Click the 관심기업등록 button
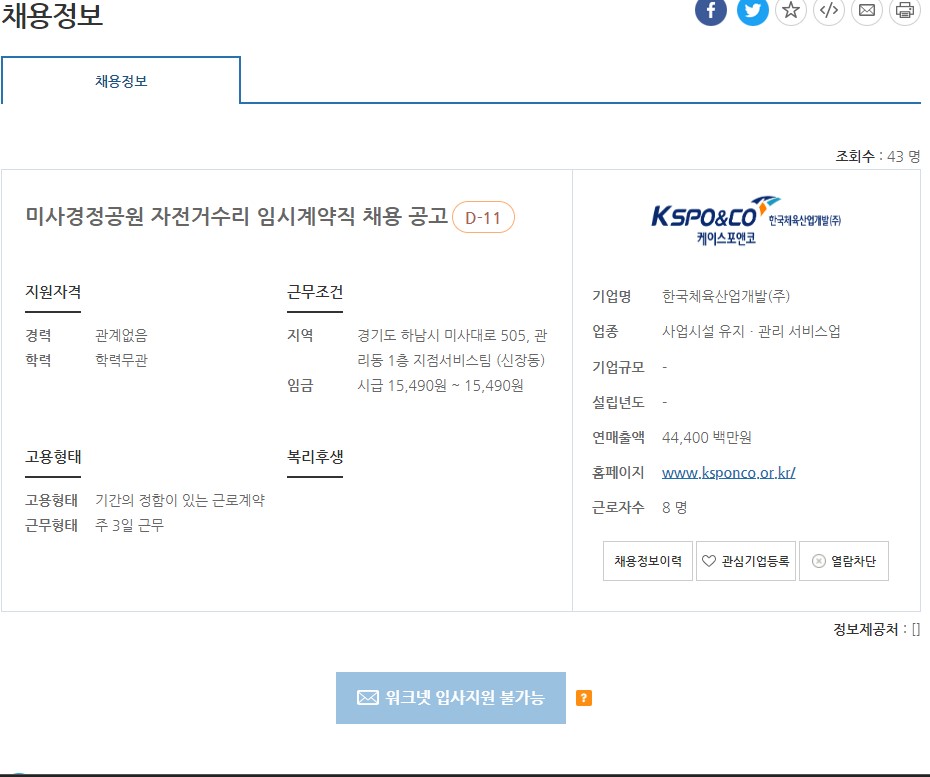930x777 pixels. [x=746, y=561]
